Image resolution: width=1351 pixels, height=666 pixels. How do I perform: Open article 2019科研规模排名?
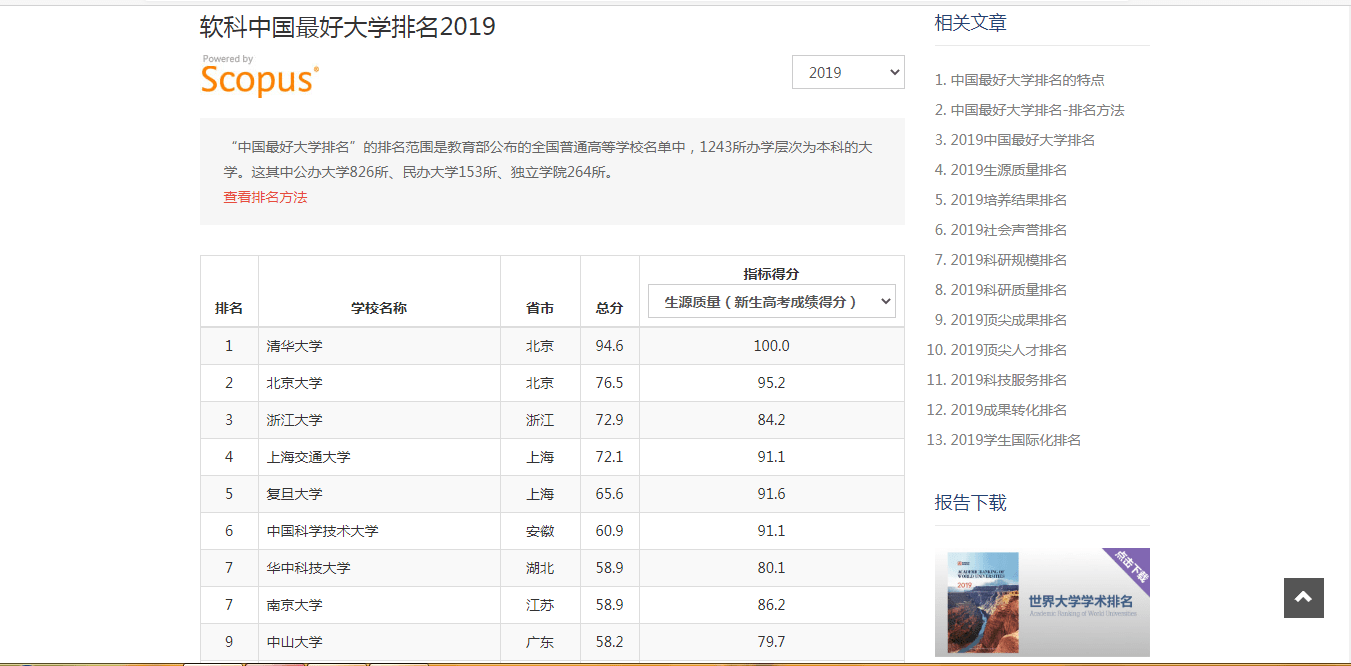pos(1008,260)
